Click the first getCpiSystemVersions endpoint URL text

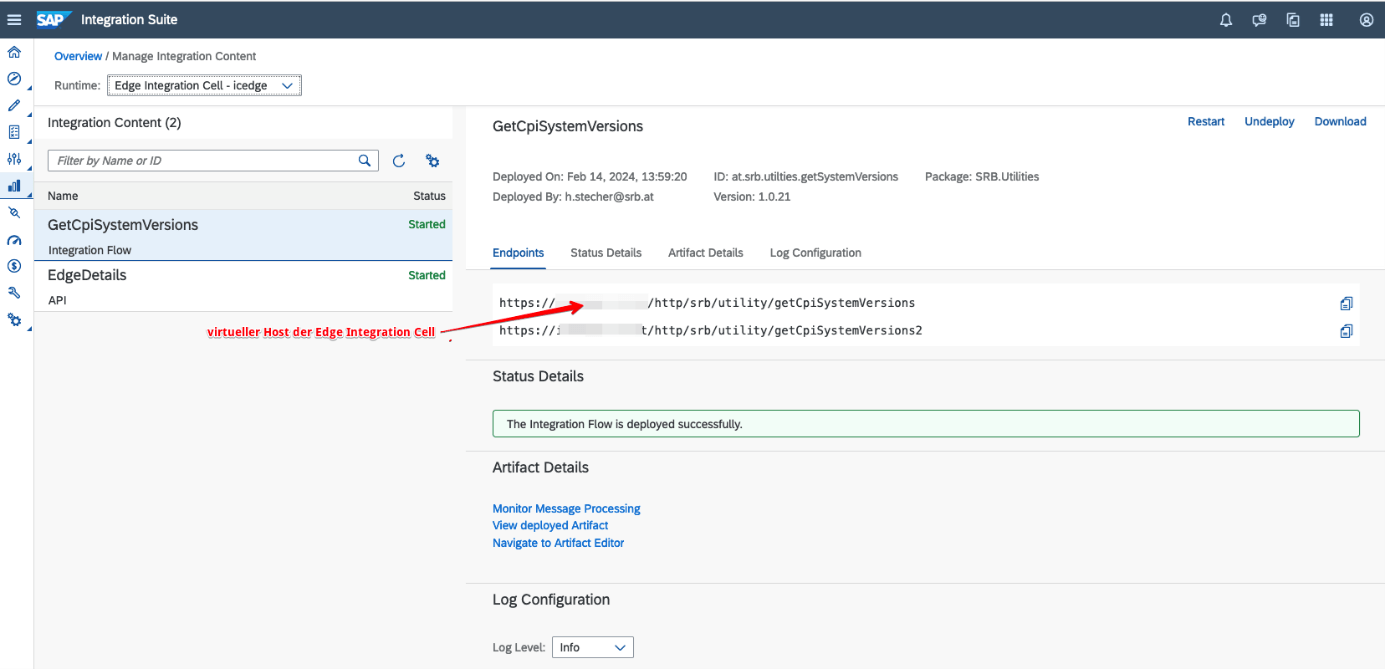tap(707, 303)
